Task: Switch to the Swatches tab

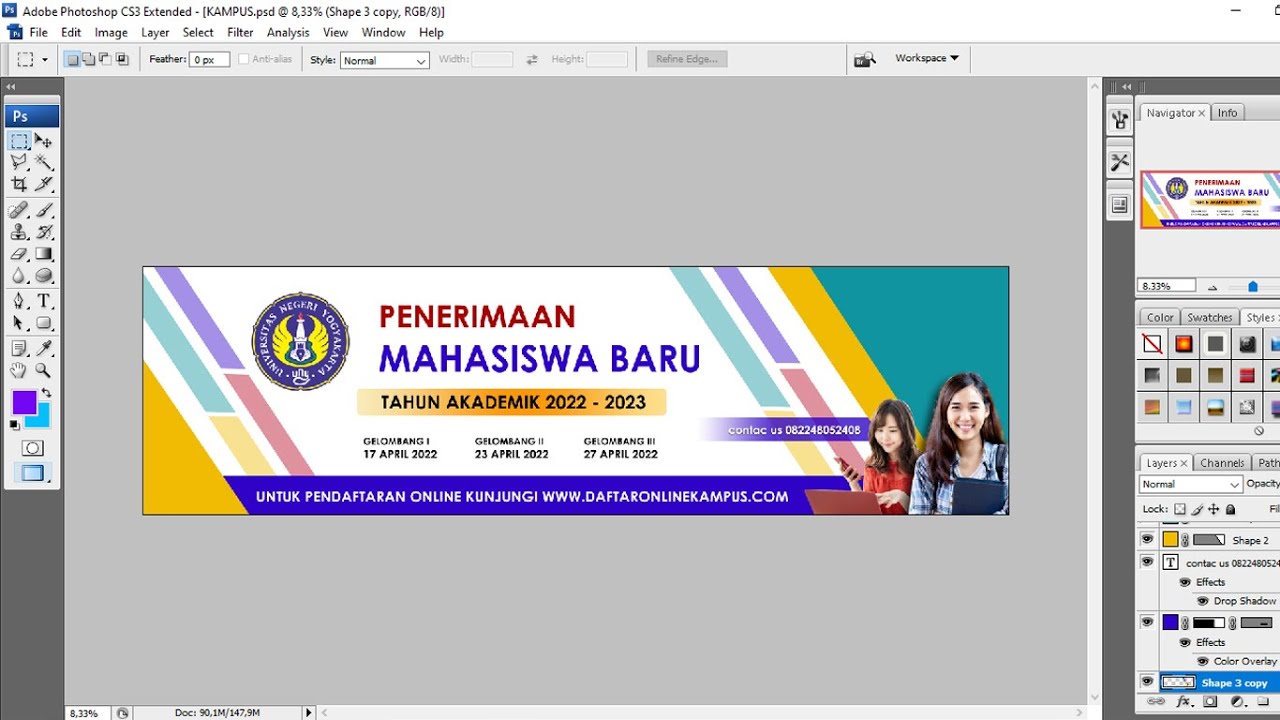Action: tap(1210, 317)
